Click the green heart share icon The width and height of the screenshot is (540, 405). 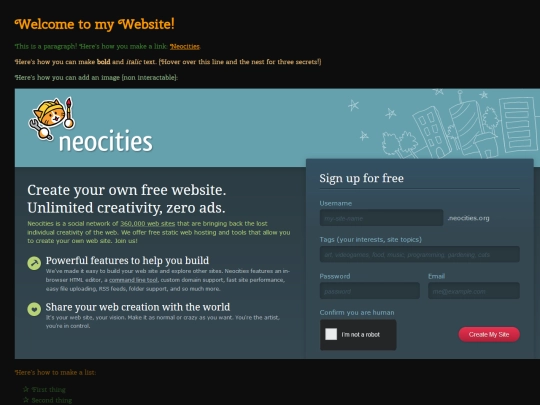point(34,309)
